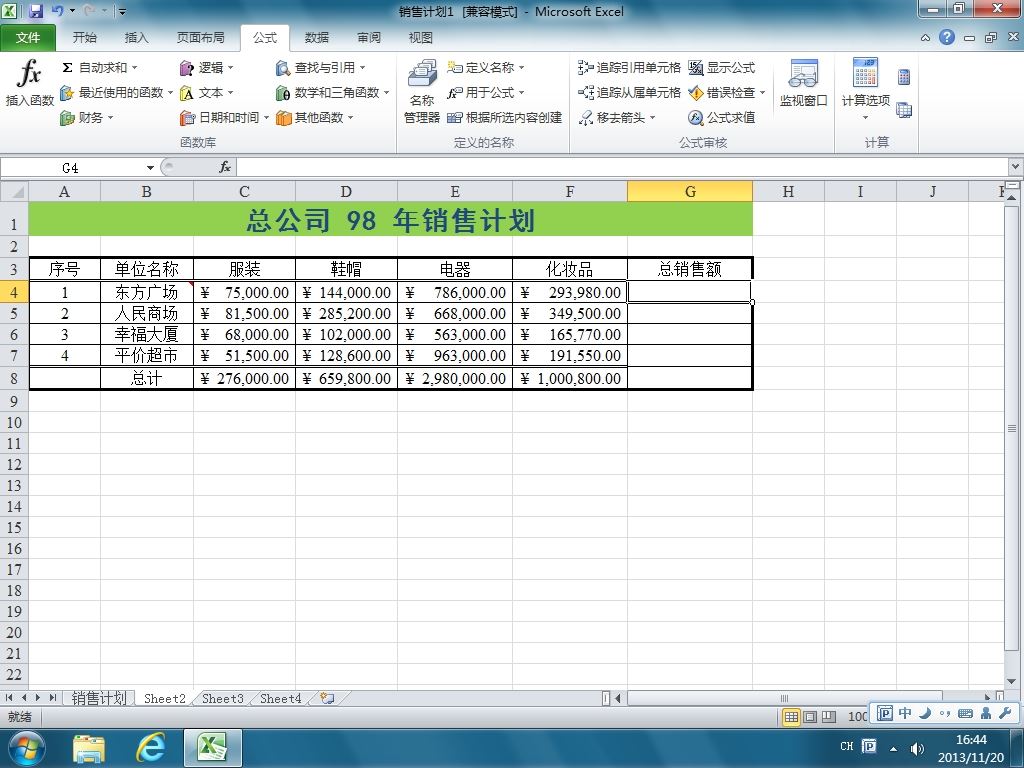
Task: Open Logical 逻辑 functions list
Action: pos(206,67)
